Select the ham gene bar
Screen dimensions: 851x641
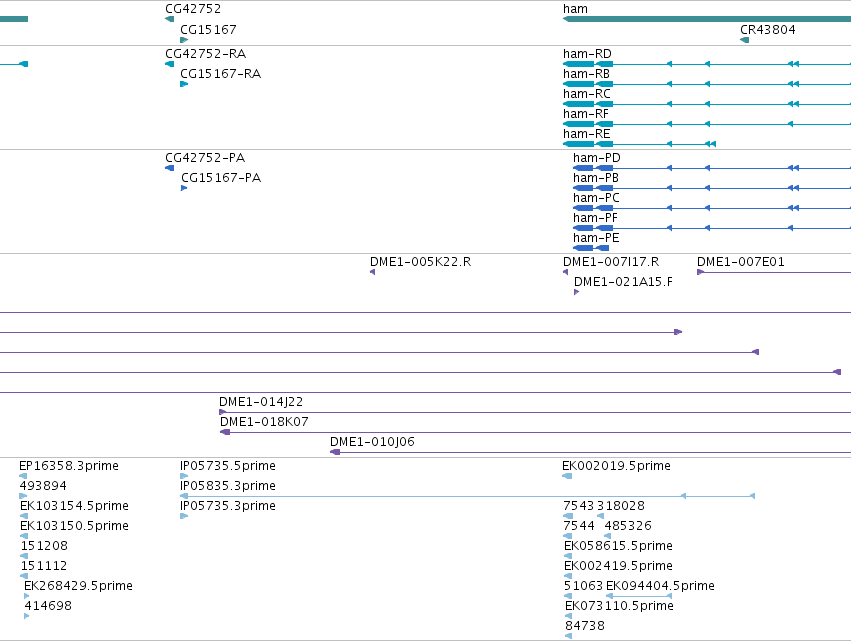pyautogui.click(x=707, y=19)
